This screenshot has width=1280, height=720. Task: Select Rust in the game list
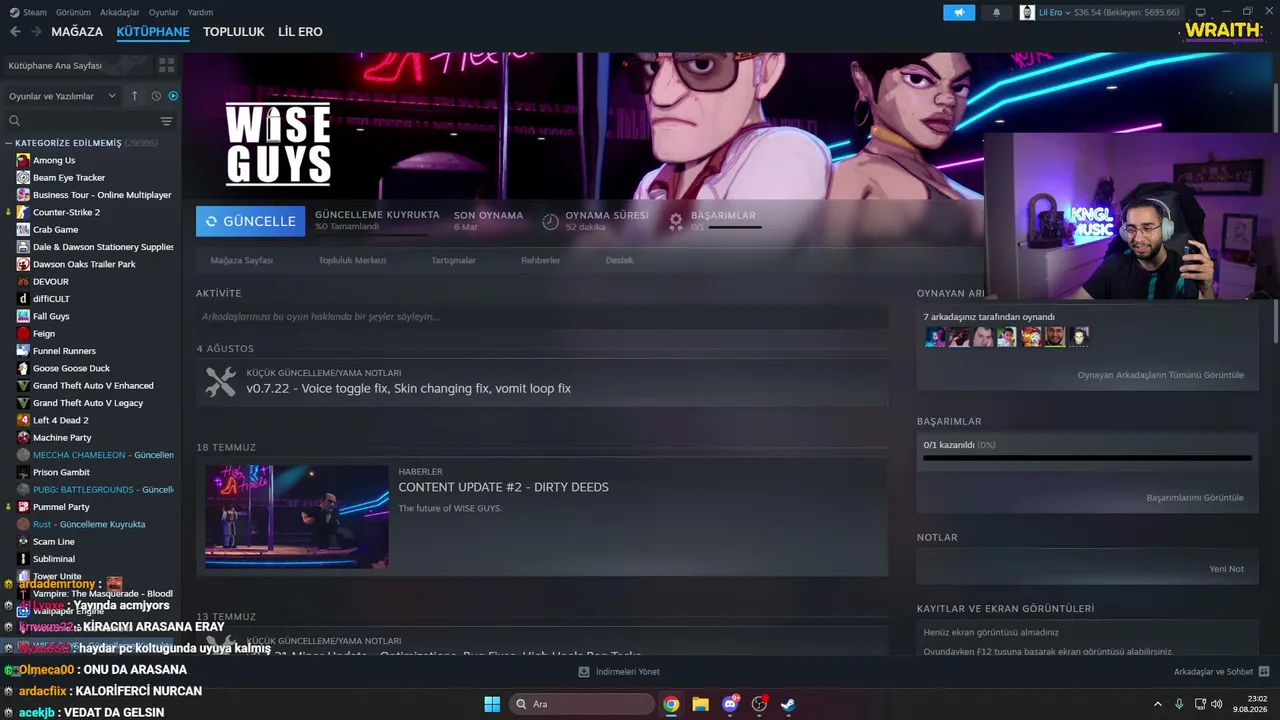pos(89,524)
